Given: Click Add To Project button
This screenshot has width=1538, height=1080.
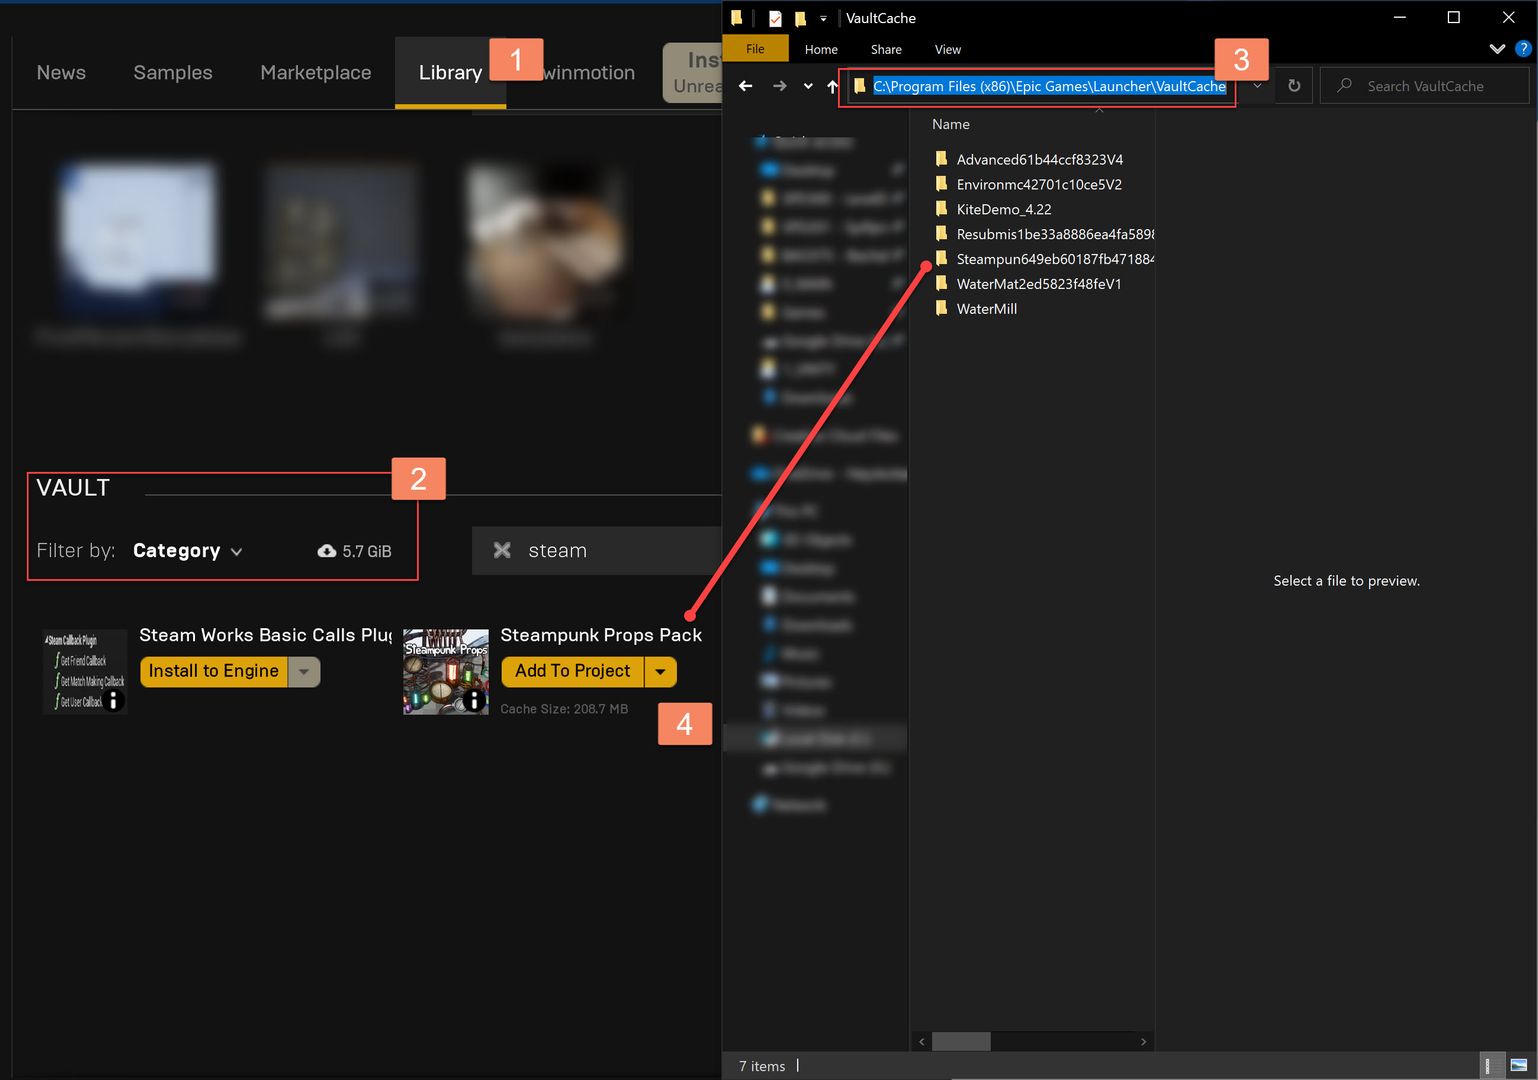Looking at the screenshot, I should click(x=573, y=671).
